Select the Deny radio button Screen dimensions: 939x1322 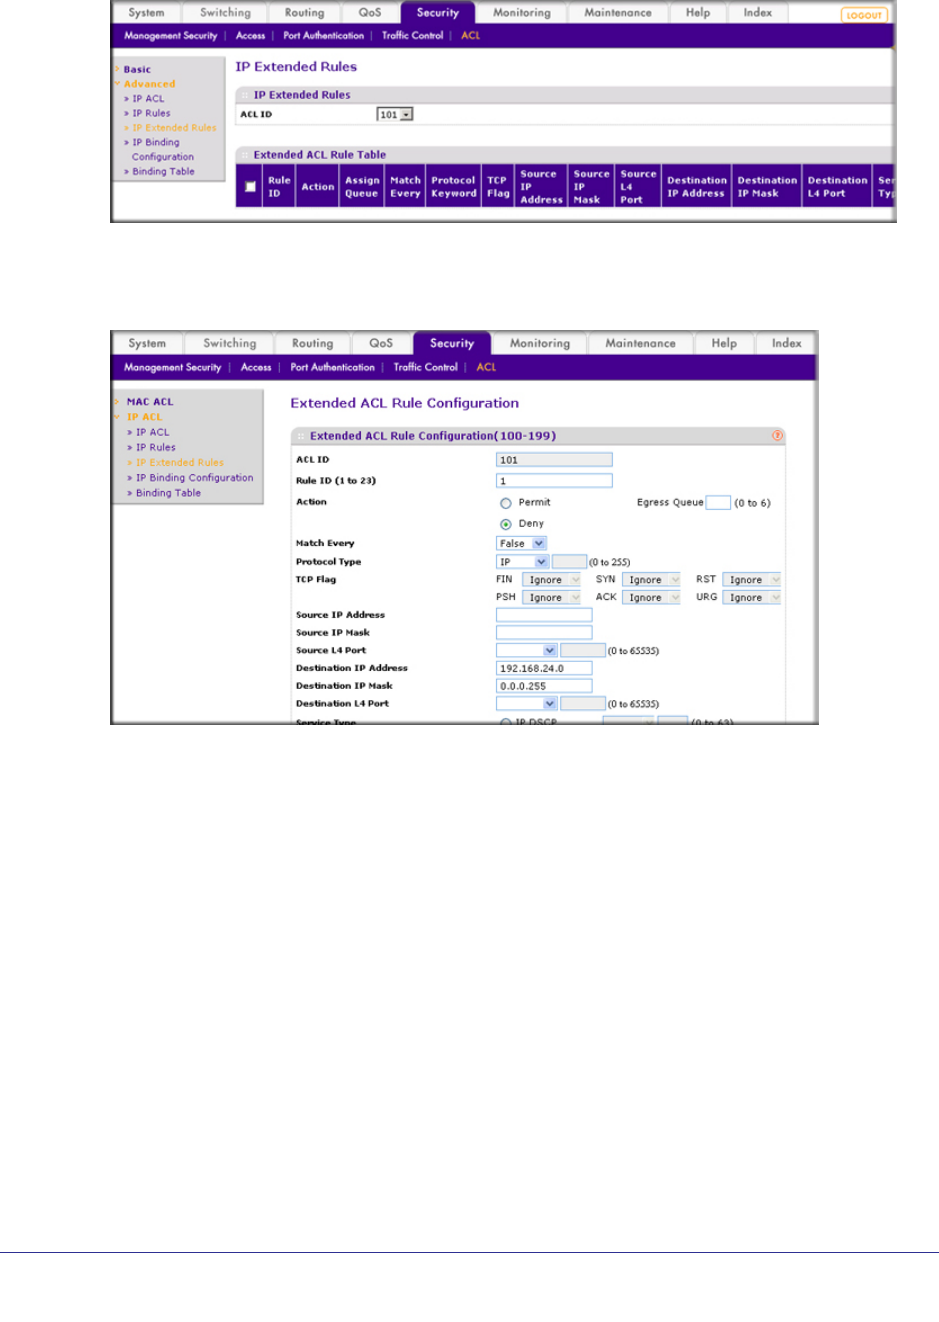[506, 524]
